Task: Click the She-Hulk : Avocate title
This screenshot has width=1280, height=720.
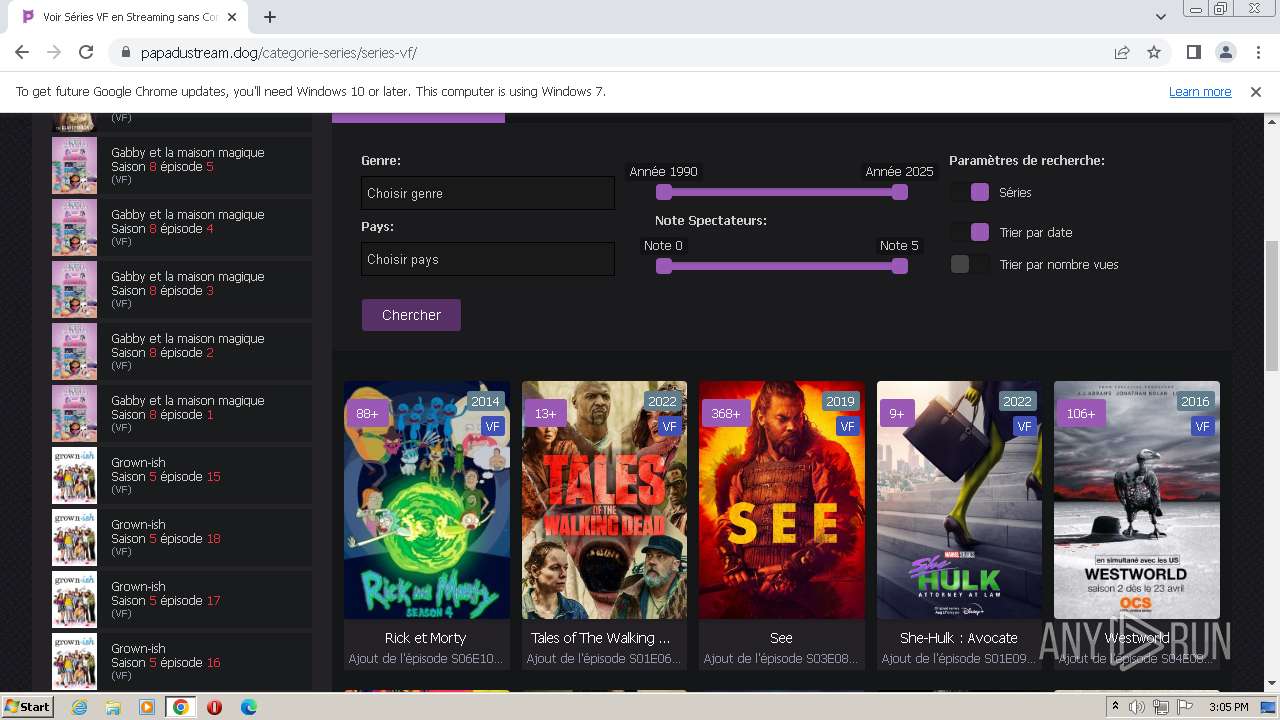Action: click(x=959, y=638)
